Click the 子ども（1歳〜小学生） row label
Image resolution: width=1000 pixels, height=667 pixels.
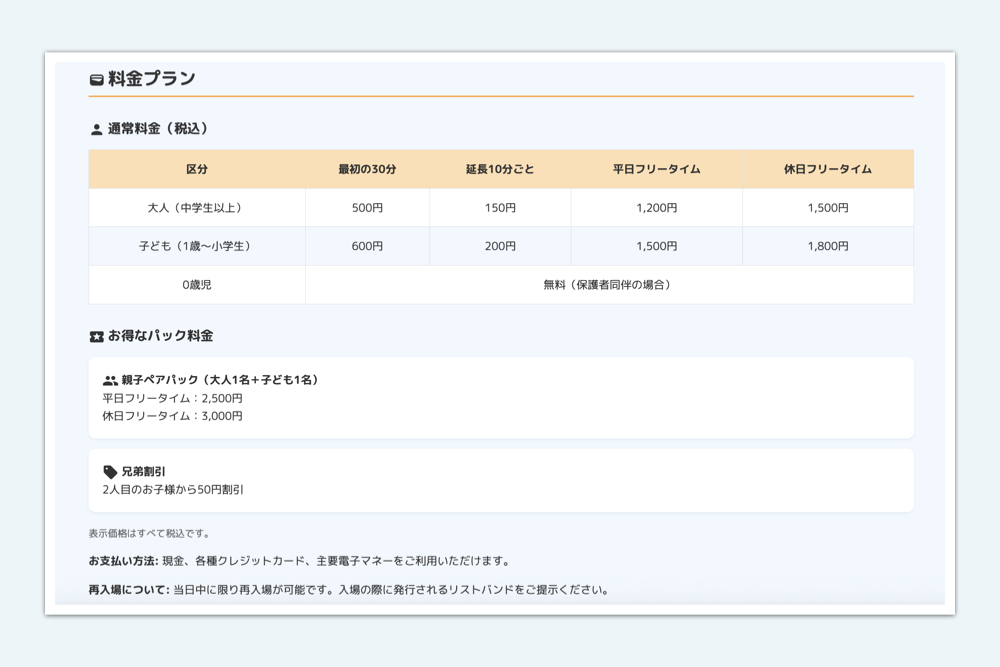click(197, 245)
